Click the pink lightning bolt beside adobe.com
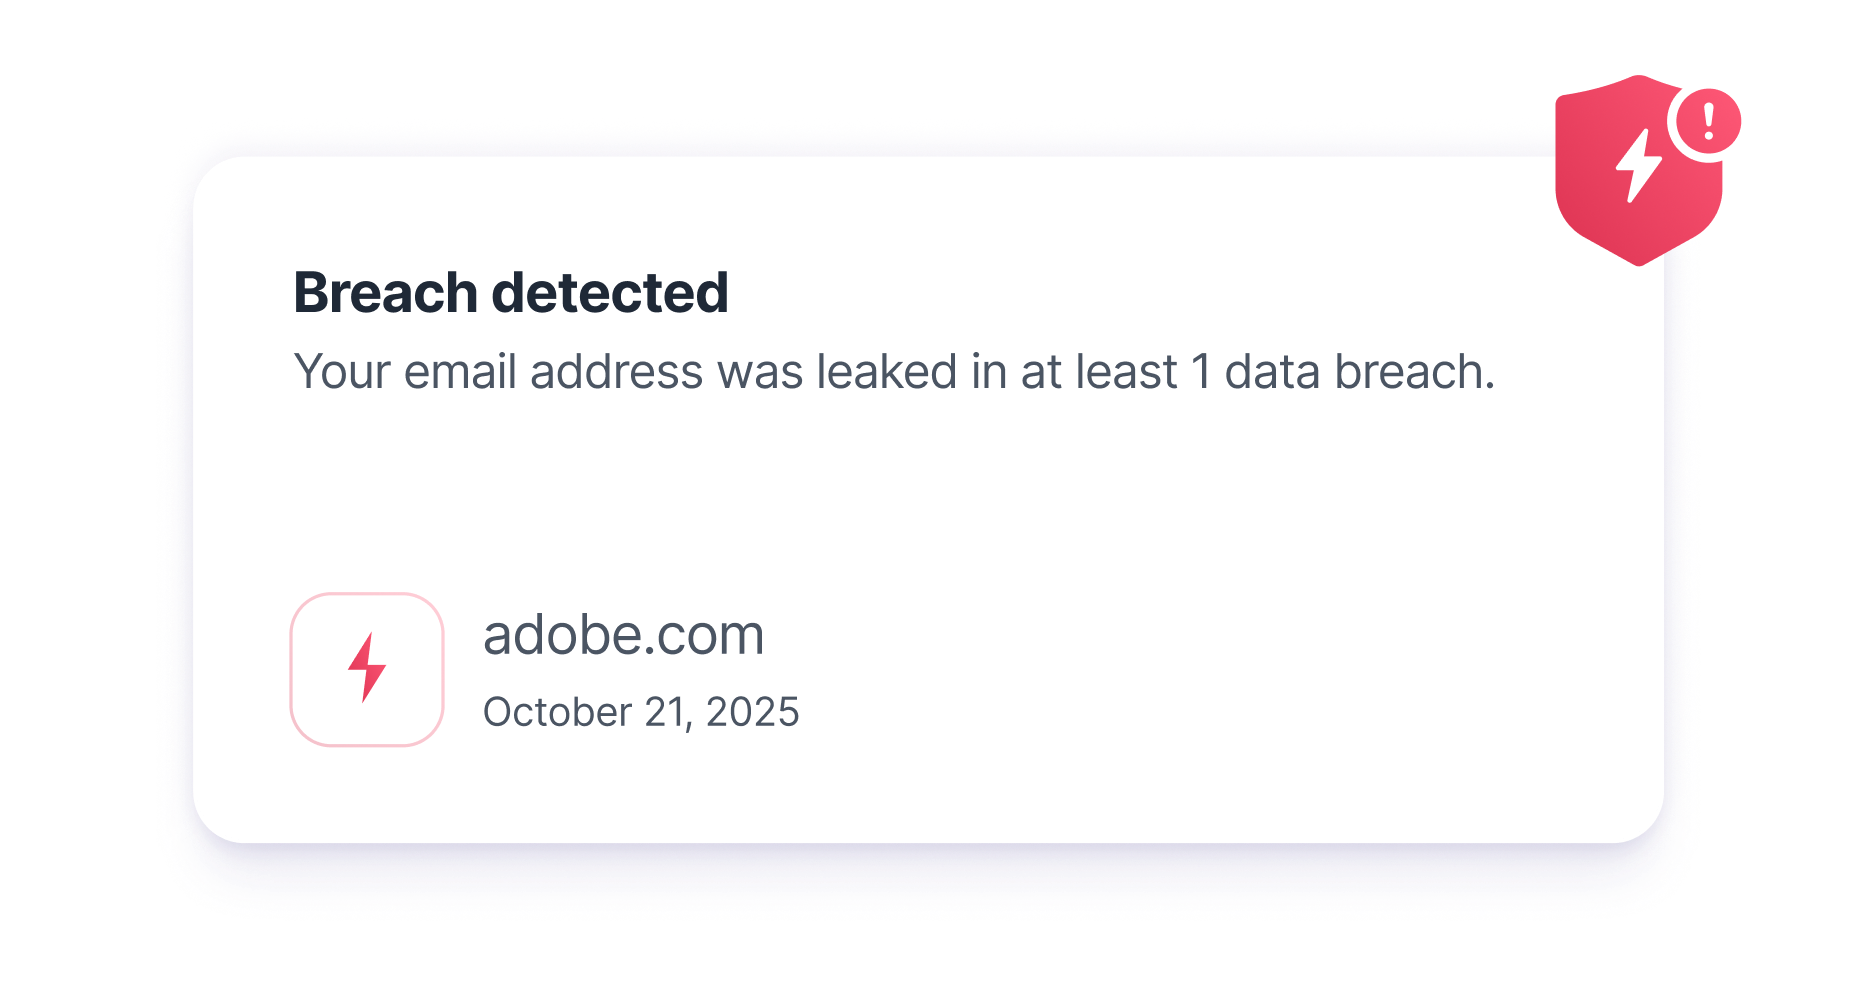This screenshot has height=1000, width=1856. 367,668
